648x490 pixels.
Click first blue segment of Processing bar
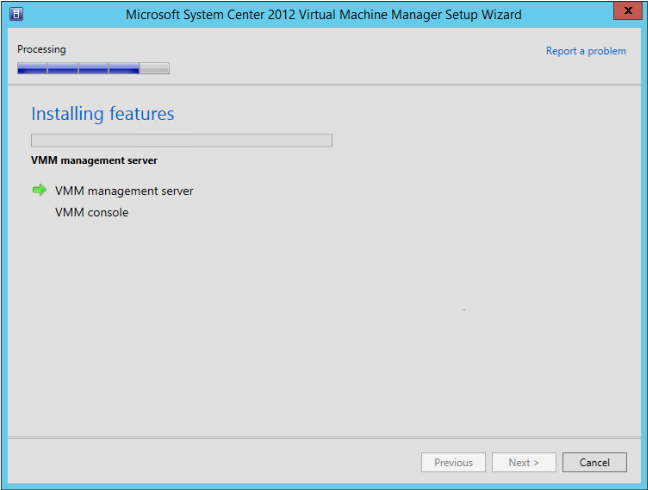(32, 69)
